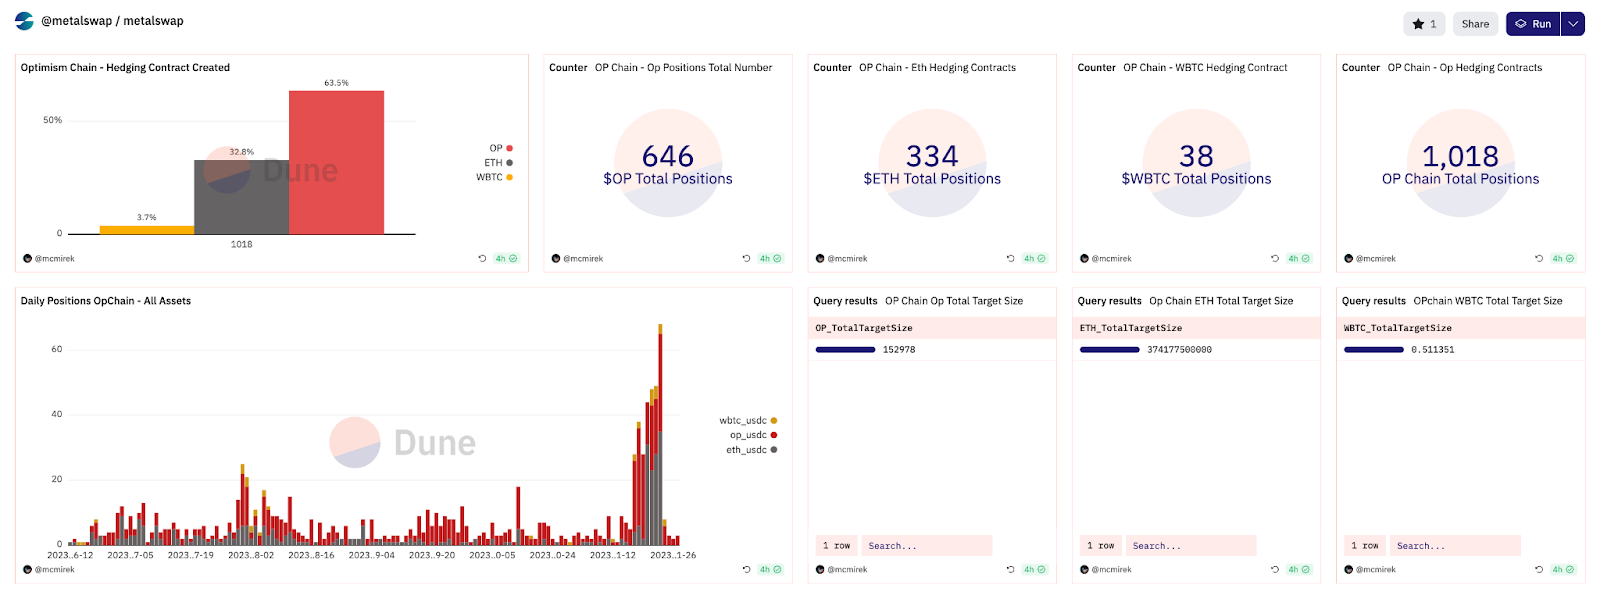Click @mcmirek author in Eth Hedging Contracts panel
Screen dimensions: 1600x595
point(842,259)
